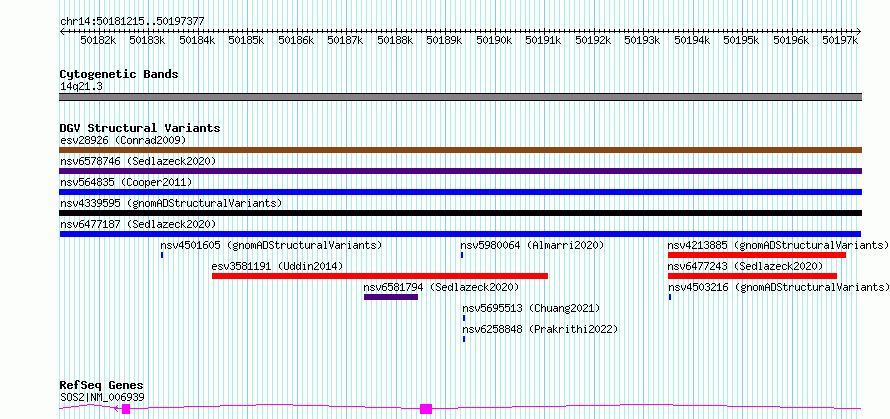The image size is (890, 419).
Task: Open the nsv564835 (Cooper2011) label
Action: click(x=126, y=182)
